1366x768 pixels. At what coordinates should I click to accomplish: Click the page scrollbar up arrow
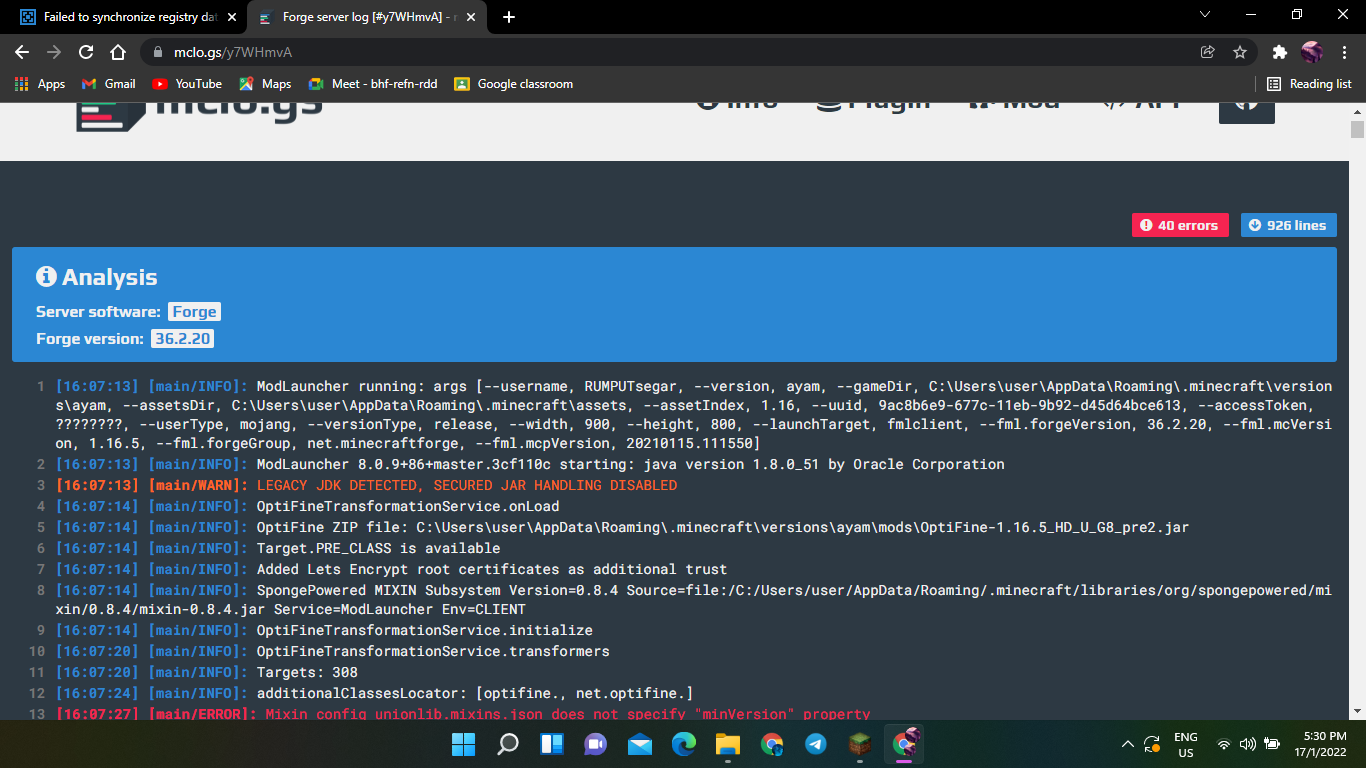1357,111
